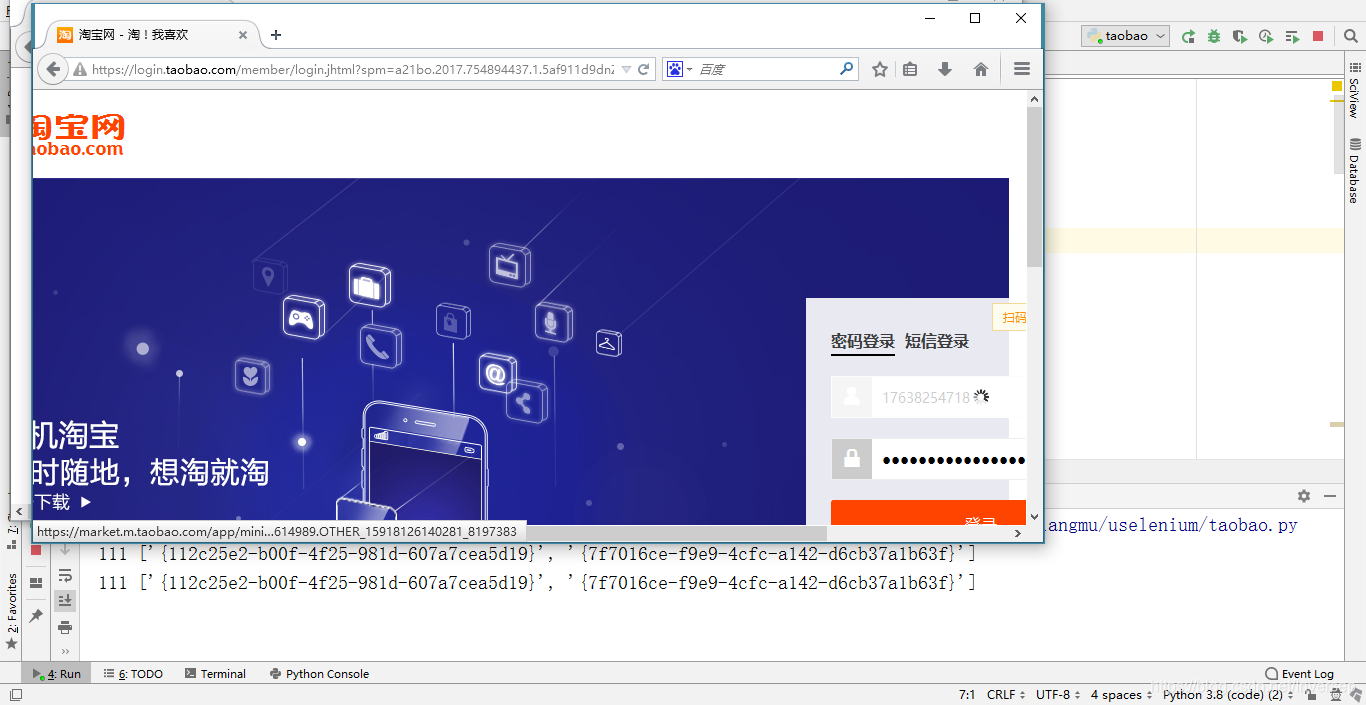The height and width of the screenshot is (705, 1366).
Task: Open the browser hamburger menu
Action: pyautogui.click(x=1021, y=69)
